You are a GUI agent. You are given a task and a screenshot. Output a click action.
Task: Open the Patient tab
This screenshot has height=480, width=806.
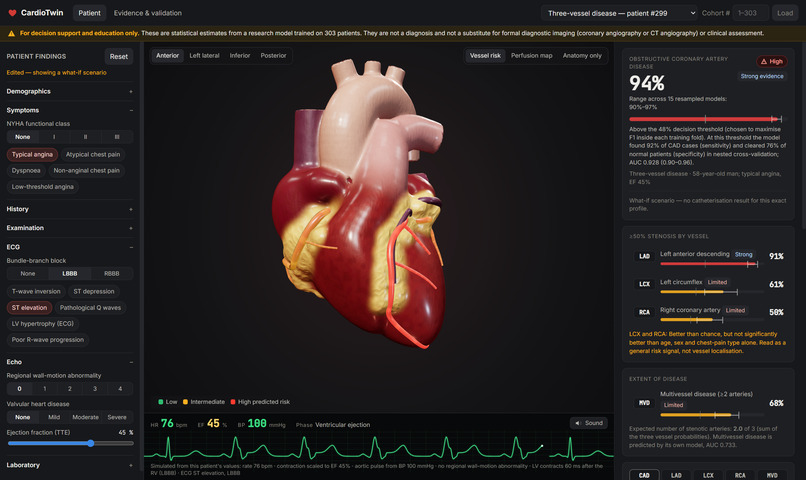point(89,13)
